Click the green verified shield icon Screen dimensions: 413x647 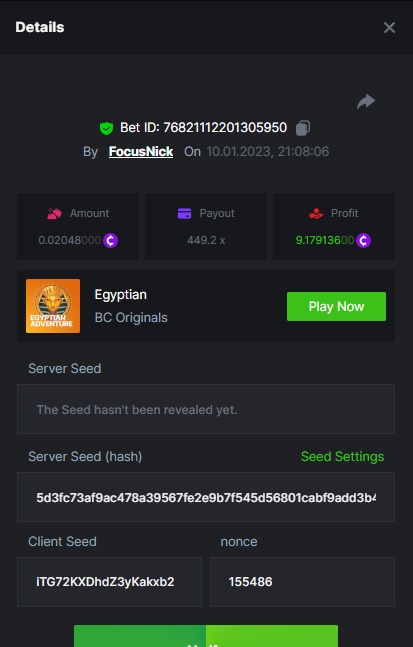point(106,128)
